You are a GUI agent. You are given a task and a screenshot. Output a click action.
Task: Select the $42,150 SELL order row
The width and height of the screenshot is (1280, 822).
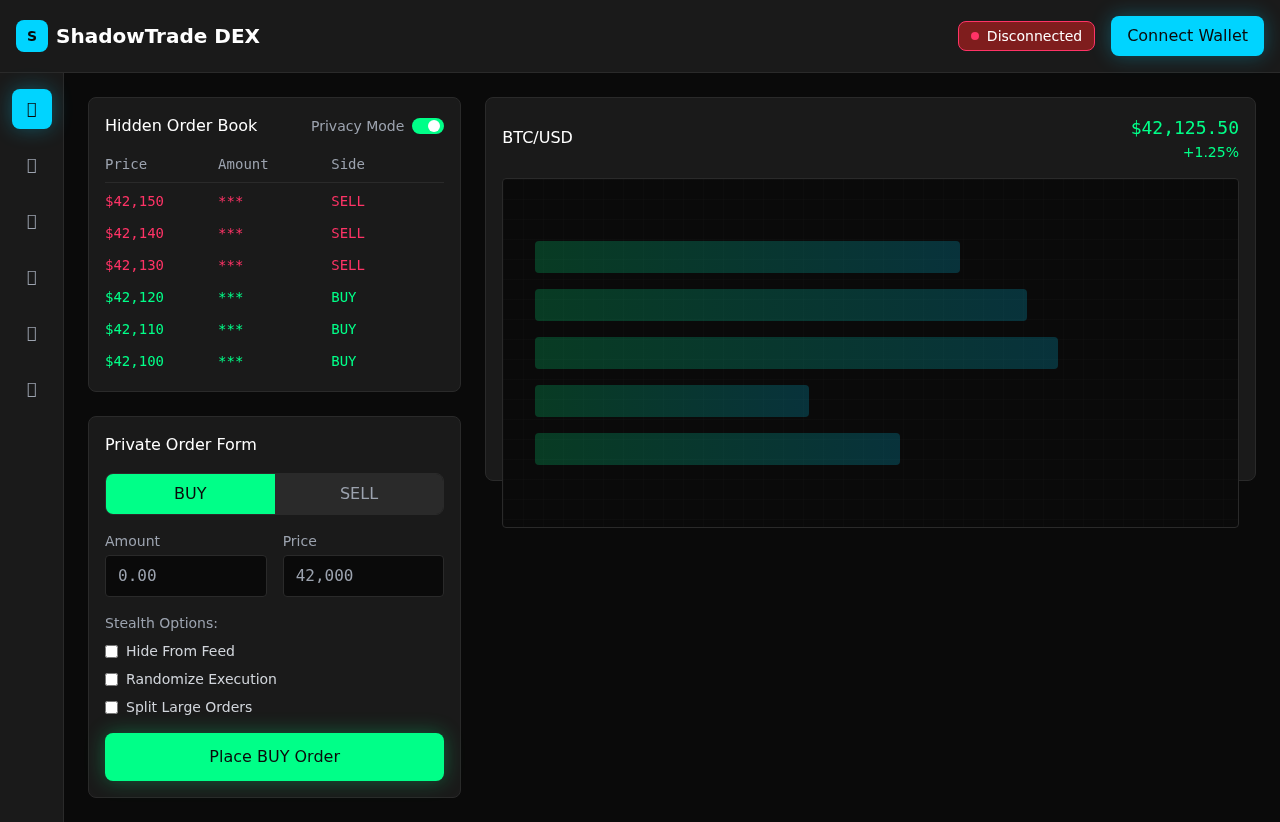click(x=235, y=201)
